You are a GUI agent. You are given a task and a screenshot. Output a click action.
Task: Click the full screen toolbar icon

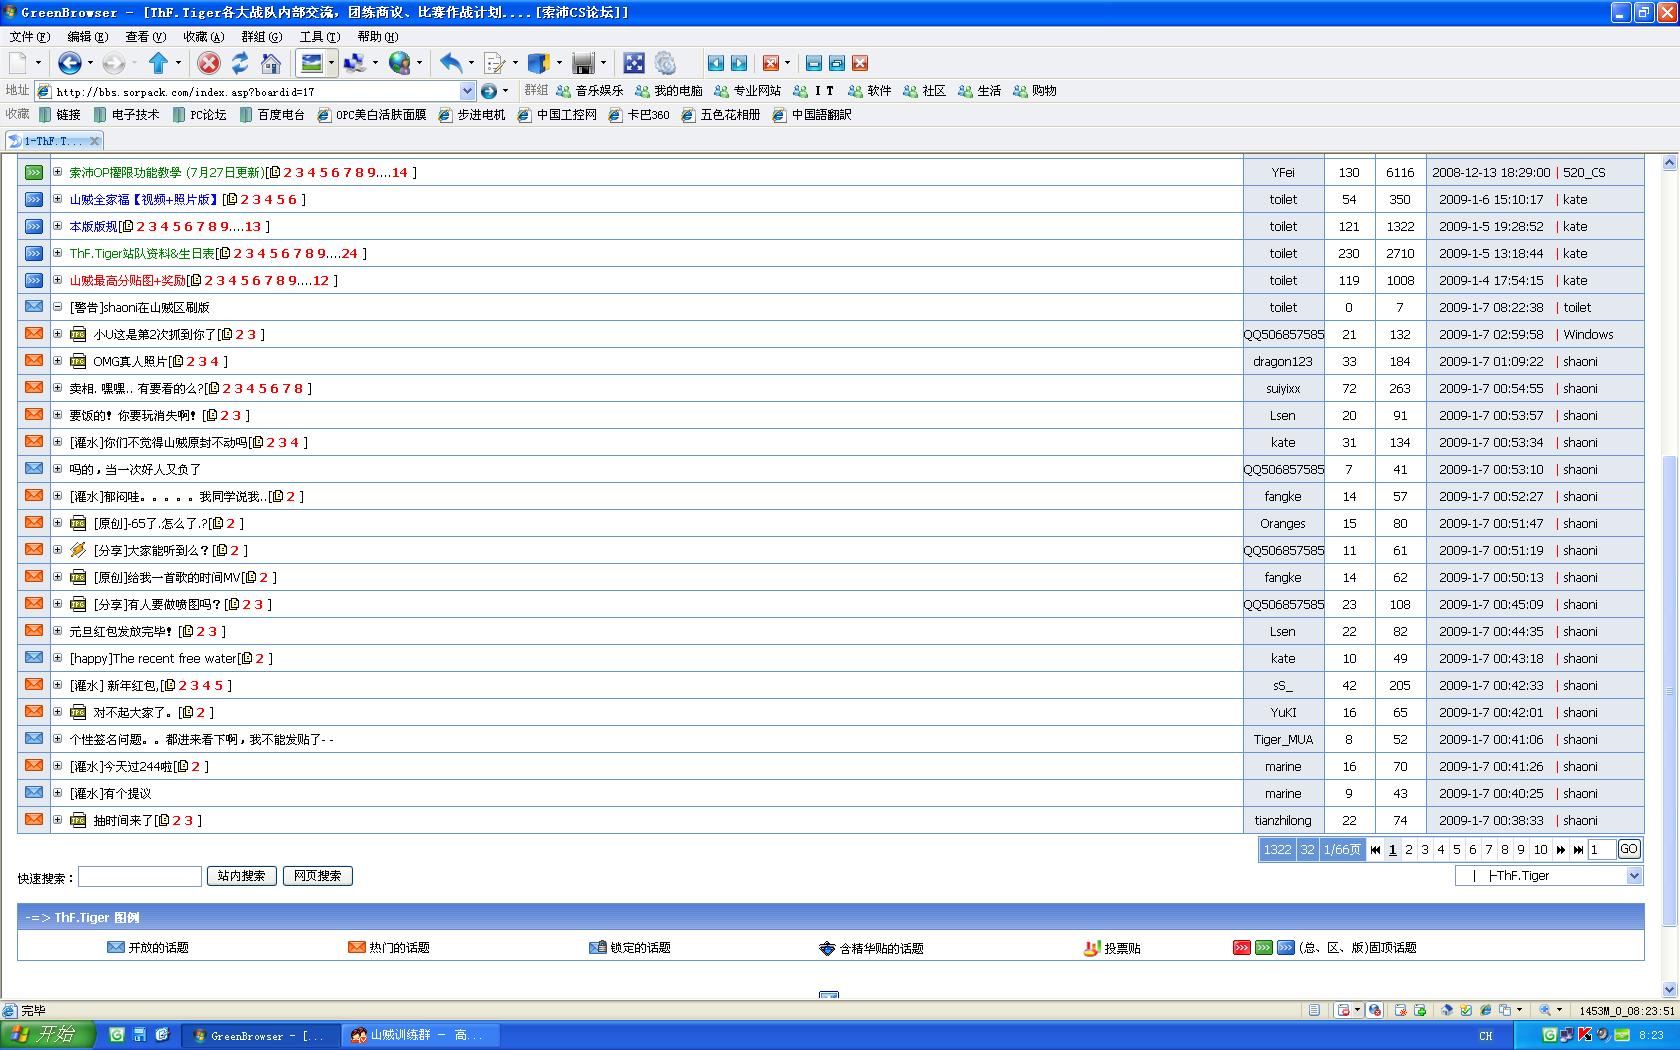coord(634,64)
